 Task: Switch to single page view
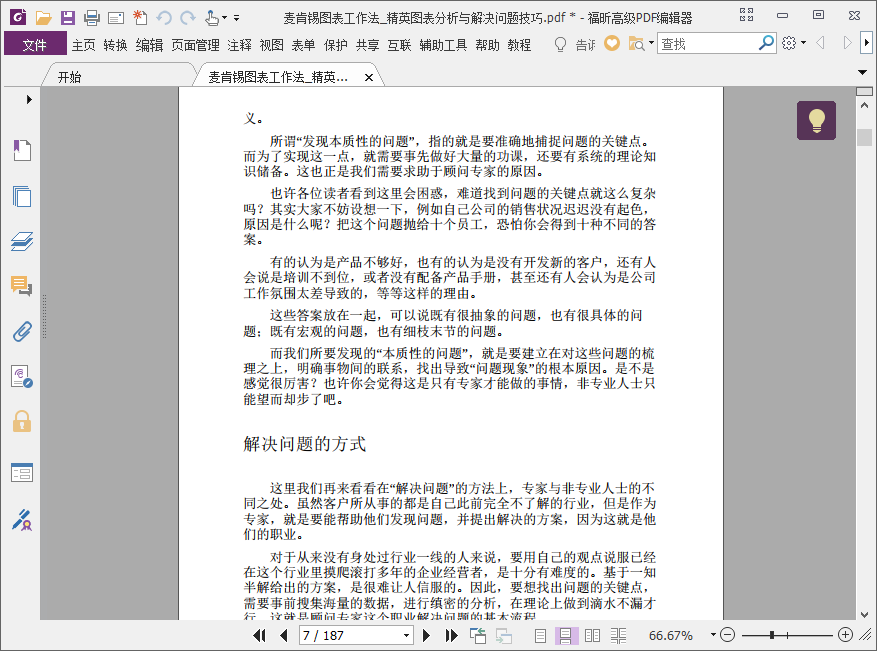540,636
